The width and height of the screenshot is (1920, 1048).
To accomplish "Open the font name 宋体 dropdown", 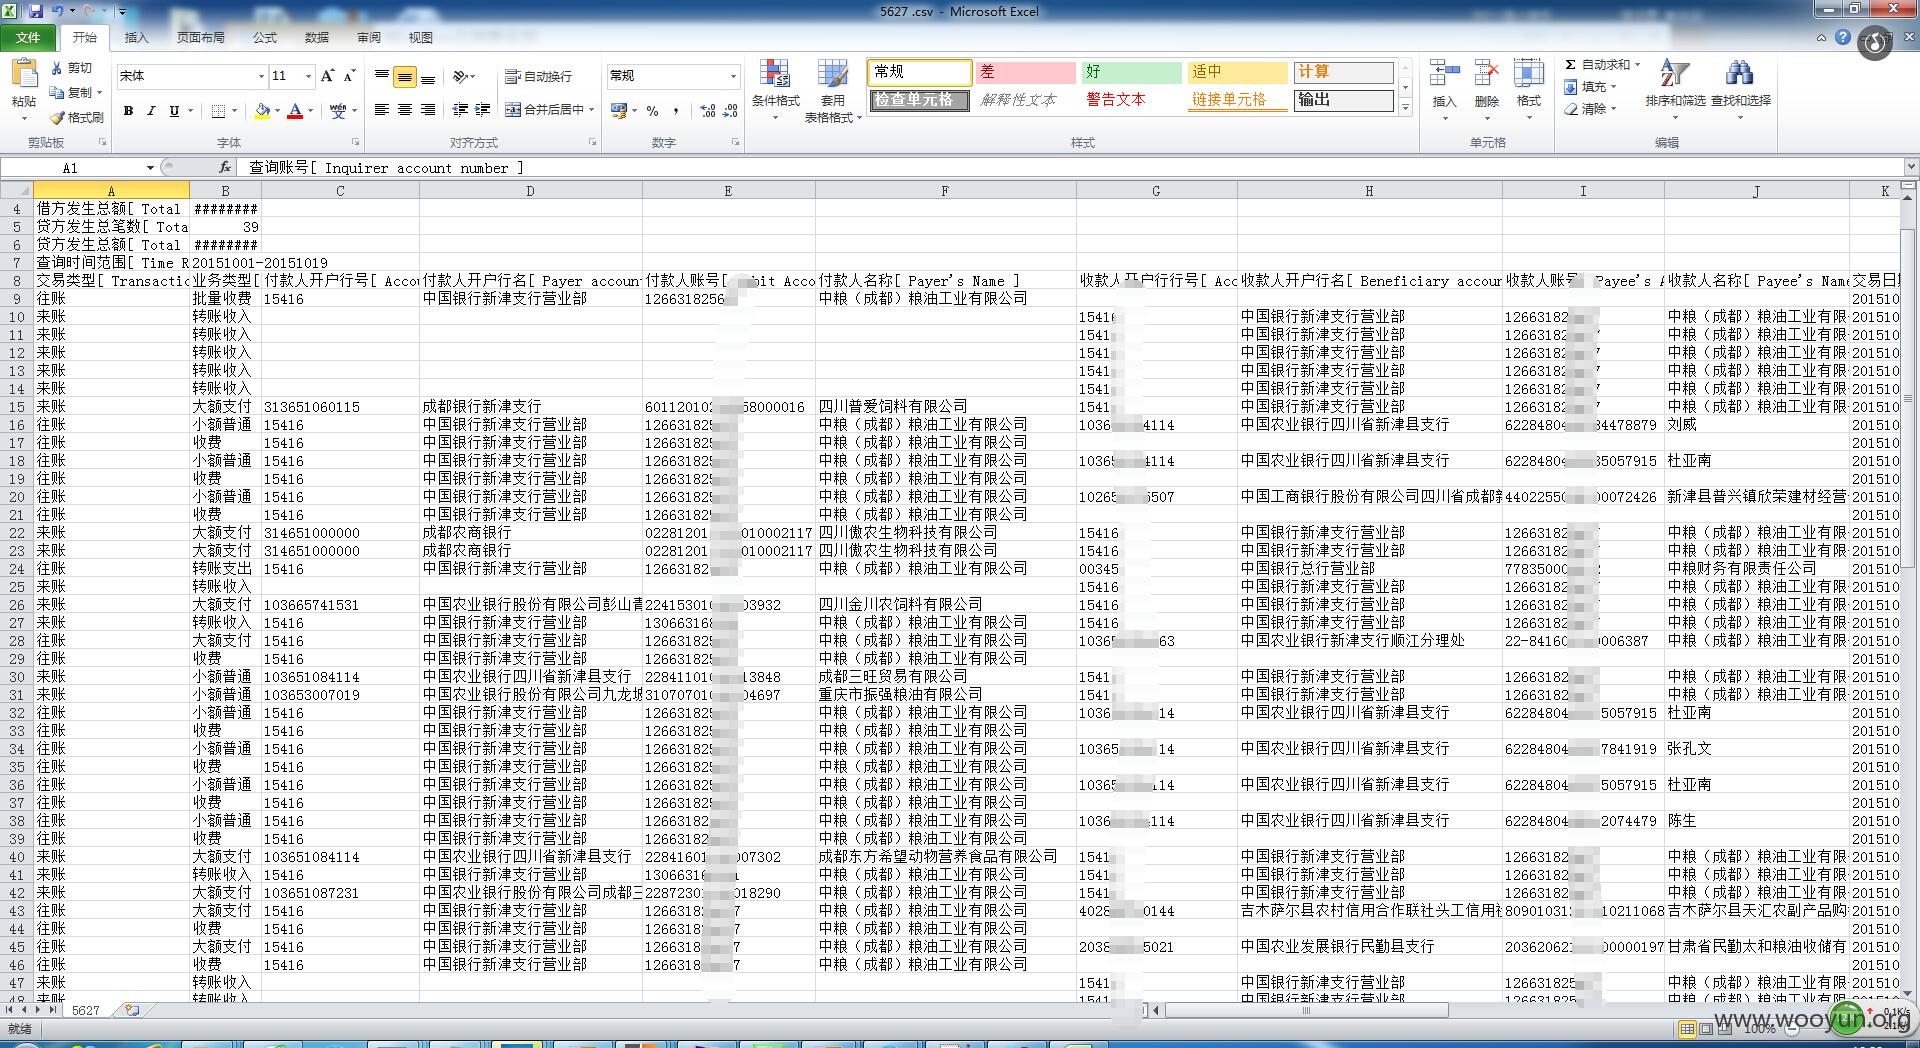I will pos(261,76).
